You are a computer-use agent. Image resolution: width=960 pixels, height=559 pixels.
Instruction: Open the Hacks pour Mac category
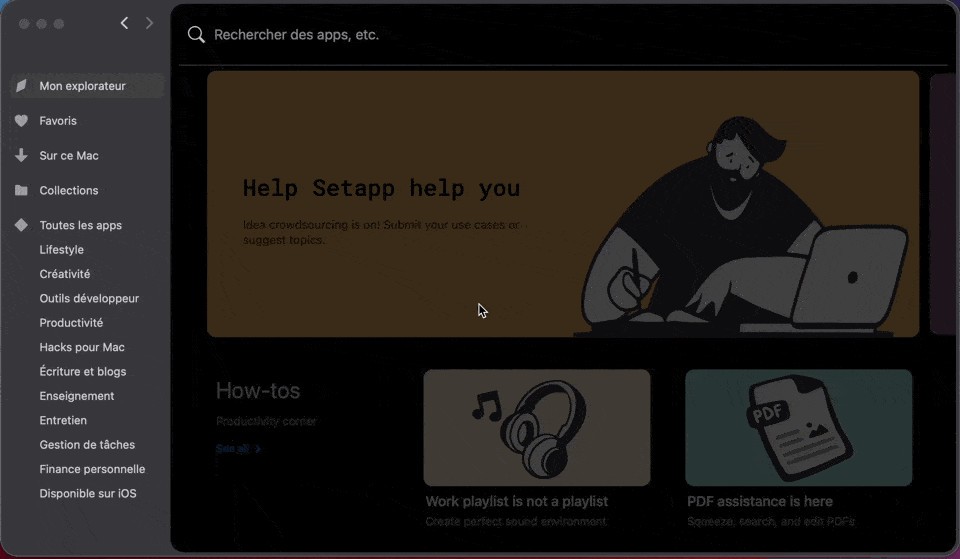click(x=82, y=347)
